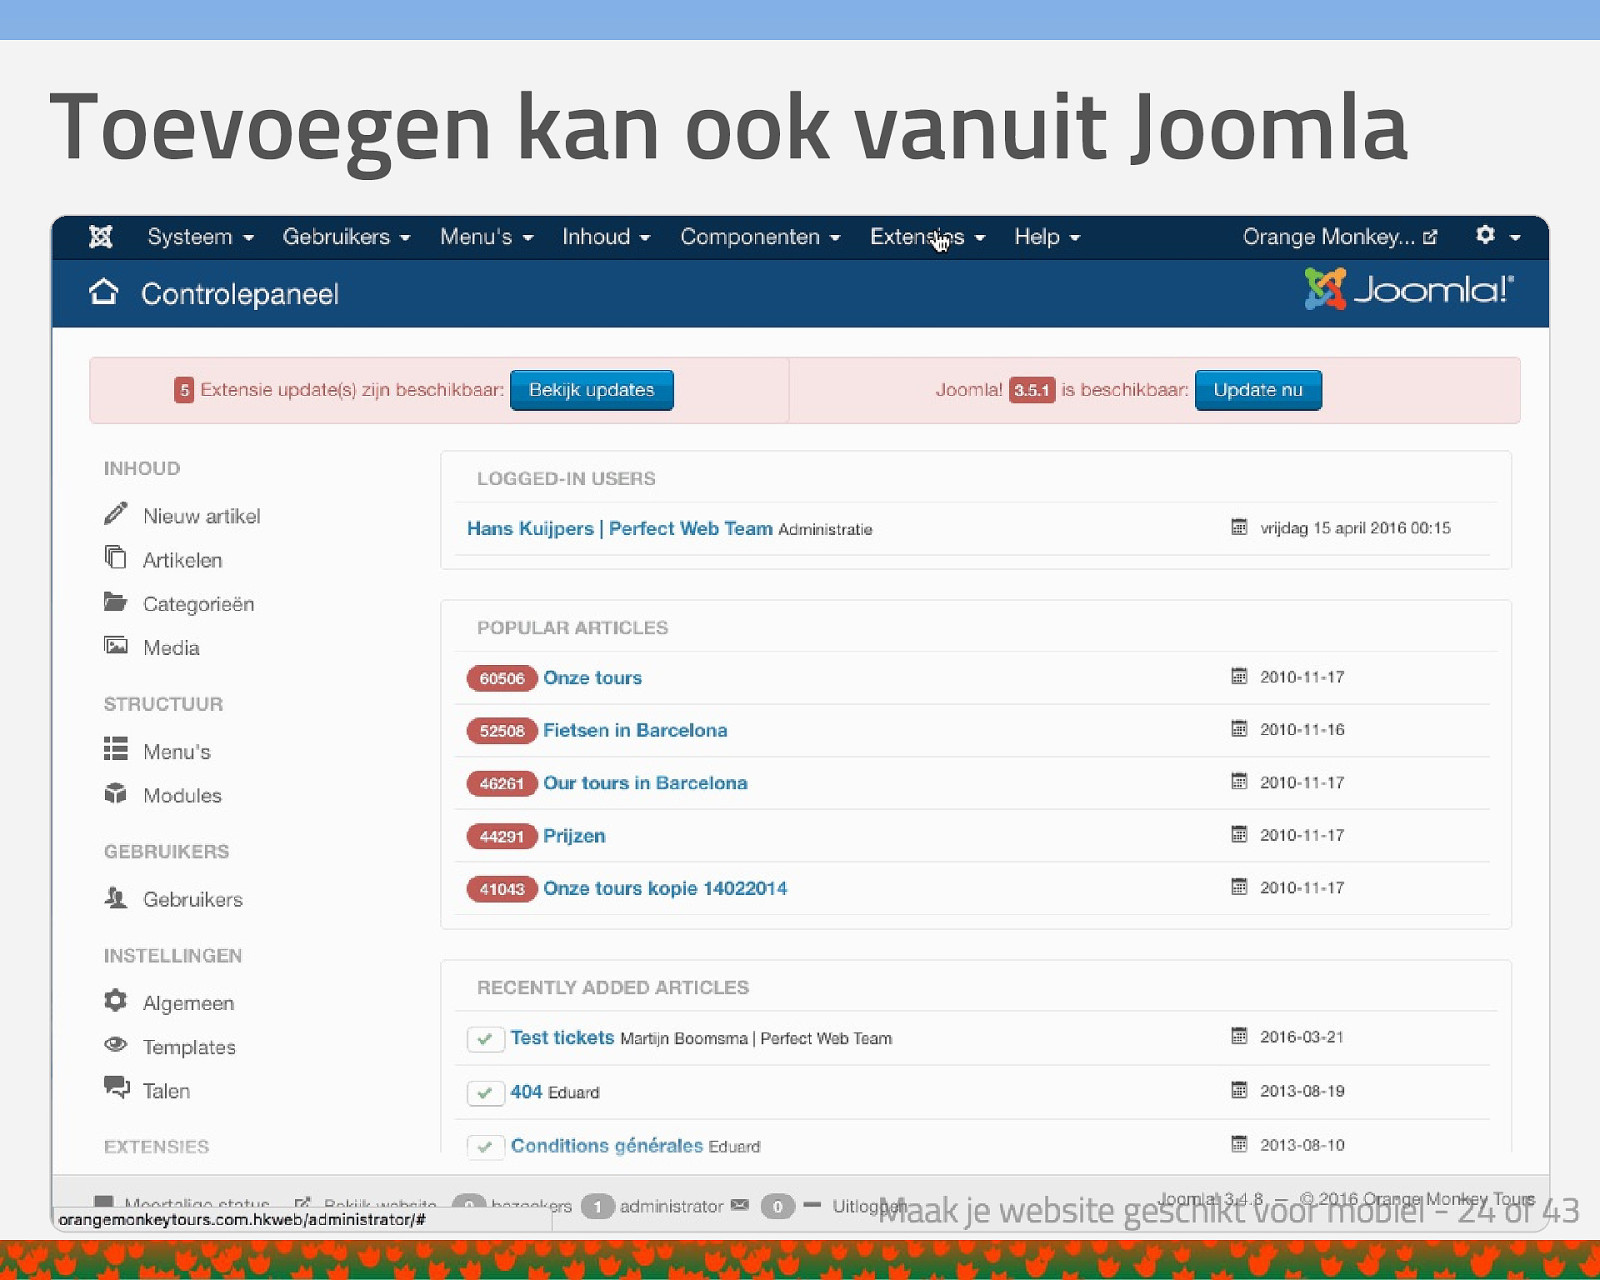
Task: Toggle published check for Conditions générales
Action: [485, 1146]
